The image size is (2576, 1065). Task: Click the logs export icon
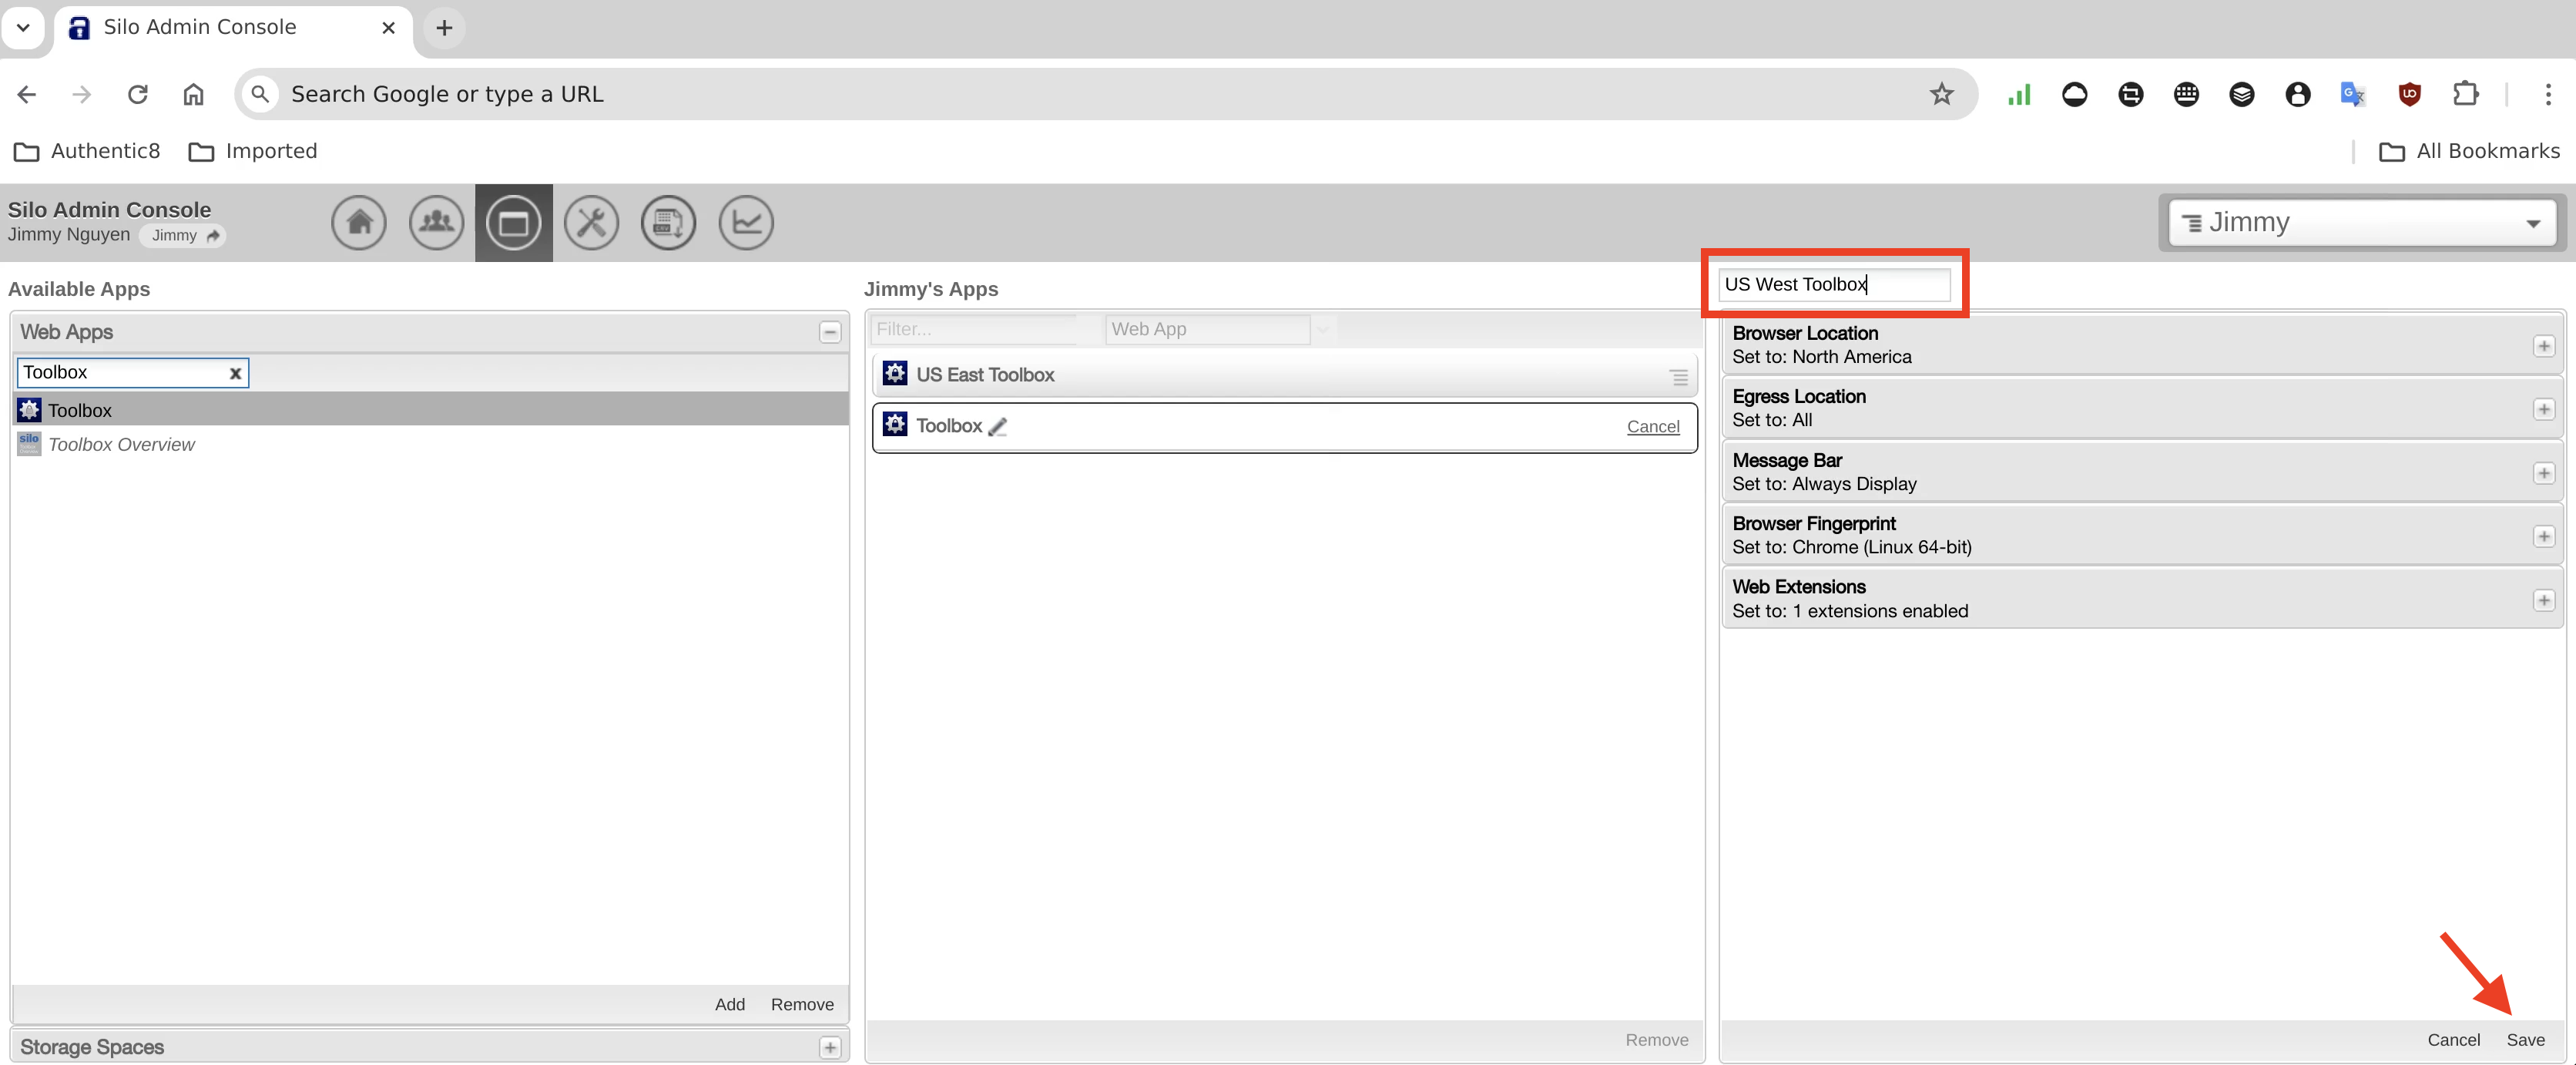point(668,222)
